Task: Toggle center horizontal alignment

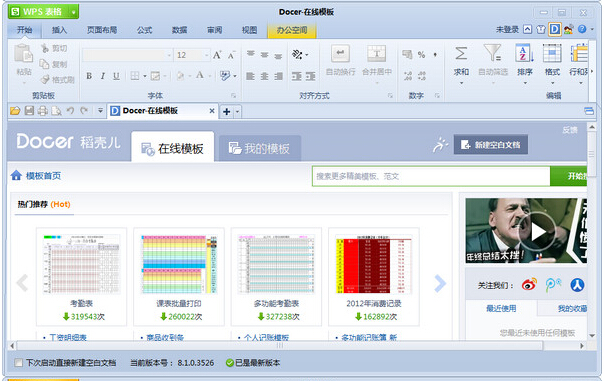Action: [x=264, y=76]
